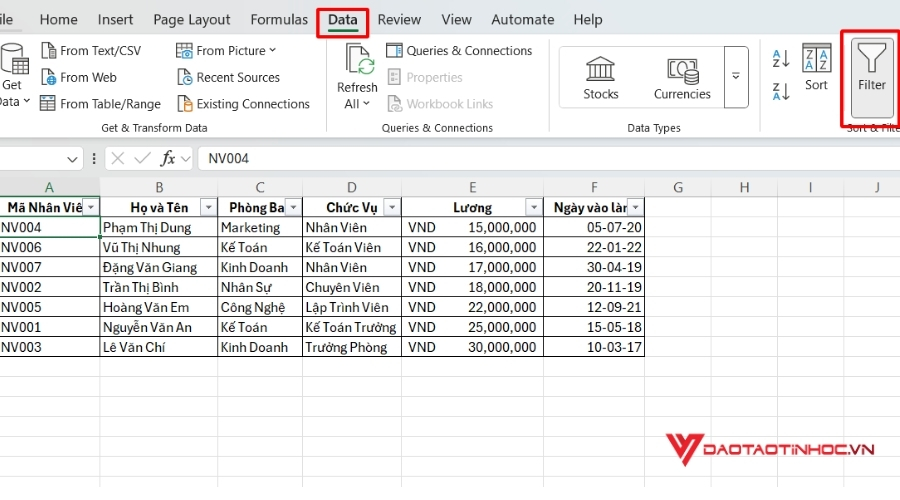Go to Page Layout tab
This screenshot has width=900, height=500.
click(x=192, y=20)
